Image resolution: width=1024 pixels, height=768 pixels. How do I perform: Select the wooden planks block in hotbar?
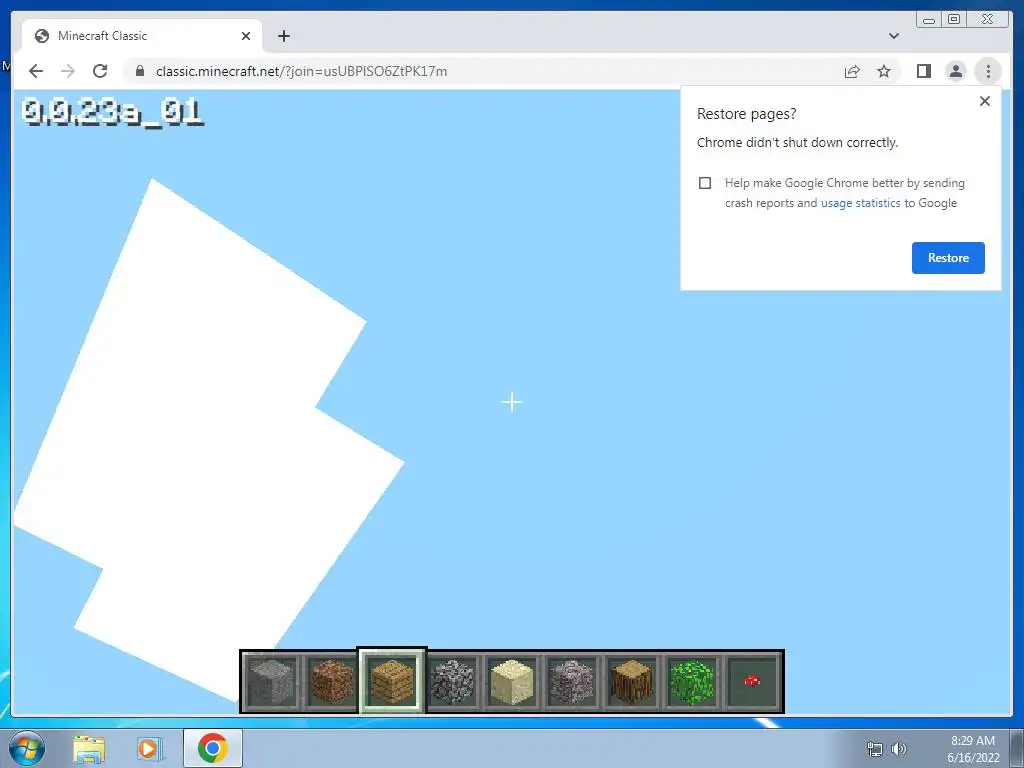pos(392,682)
